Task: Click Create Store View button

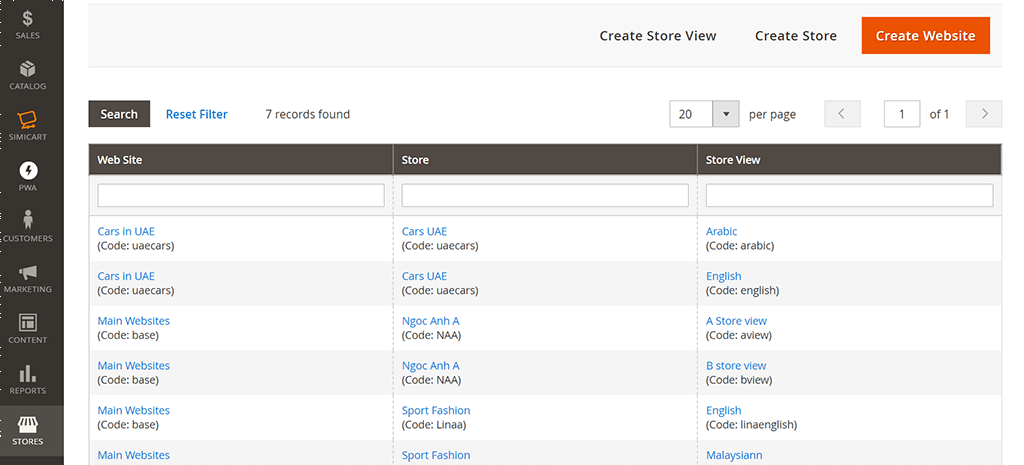Action: (658, 36)
